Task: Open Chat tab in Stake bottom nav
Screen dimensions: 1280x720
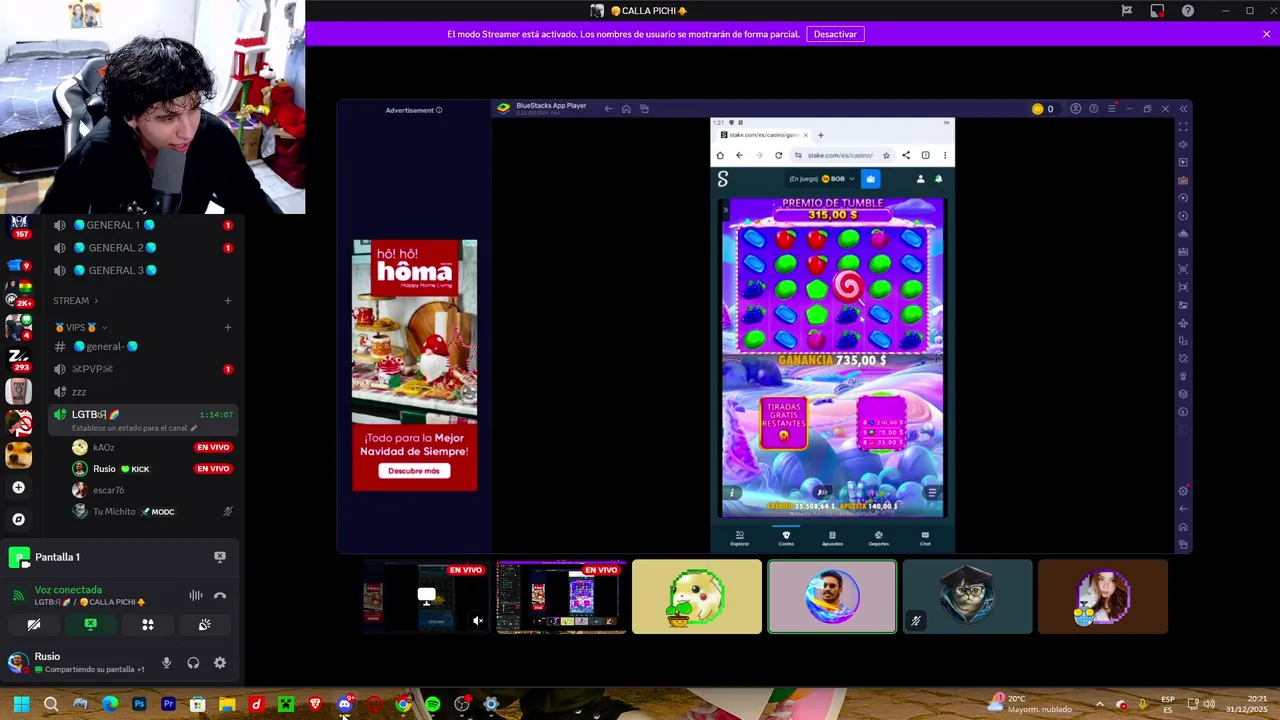Action: coord(925,538)
